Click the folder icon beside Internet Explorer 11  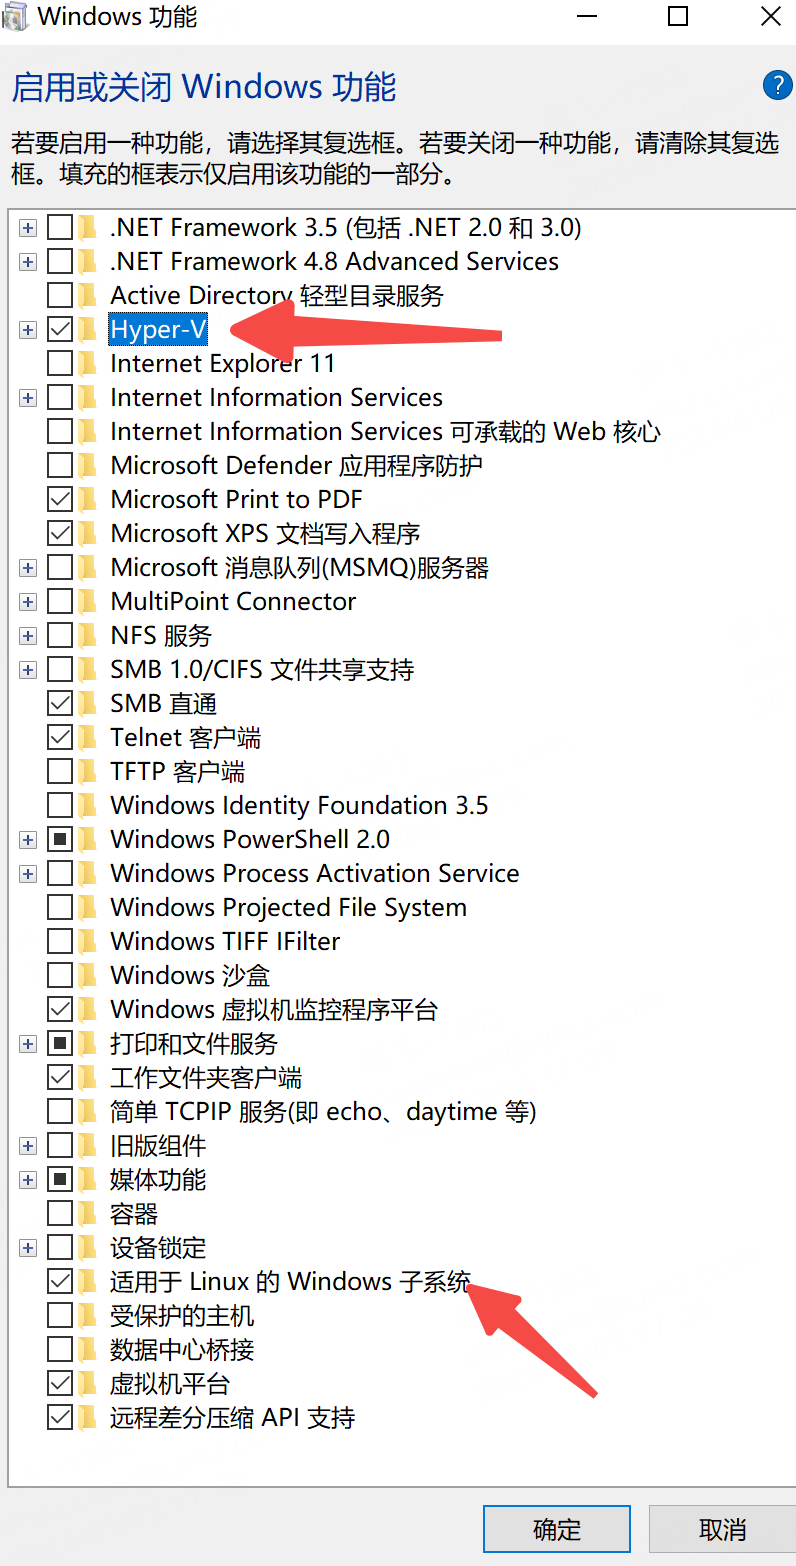(x=89, y=363)
